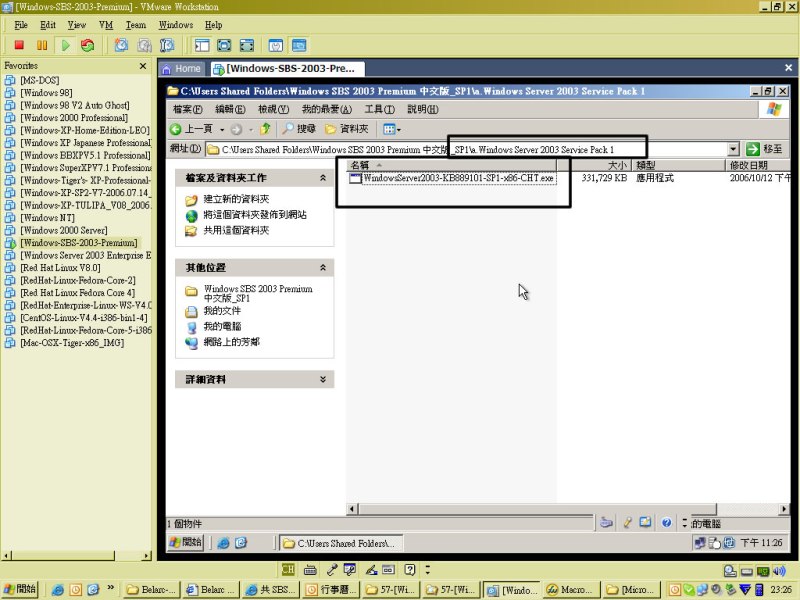Select WindowsServer2003-KB889101-SP1-x86-CHT.exe file

(458, 178)
